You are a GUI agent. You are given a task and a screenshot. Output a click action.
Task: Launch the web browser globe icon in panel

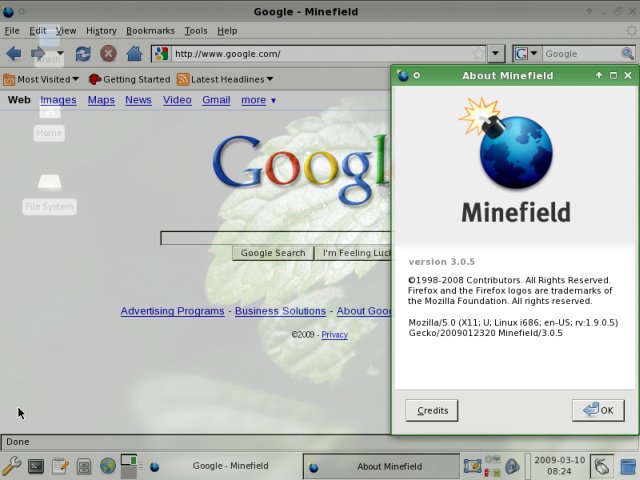point(108,466)
